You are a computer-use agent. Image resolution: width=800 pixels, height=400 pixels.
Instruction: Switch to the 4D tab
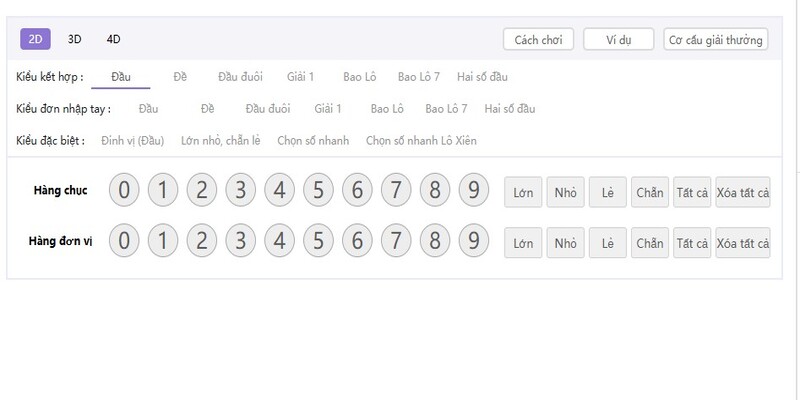click(x=113, y=40)
